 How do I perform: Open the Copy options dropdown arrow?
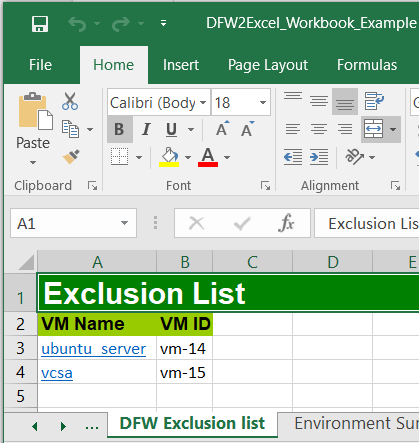tap(90, 129)
